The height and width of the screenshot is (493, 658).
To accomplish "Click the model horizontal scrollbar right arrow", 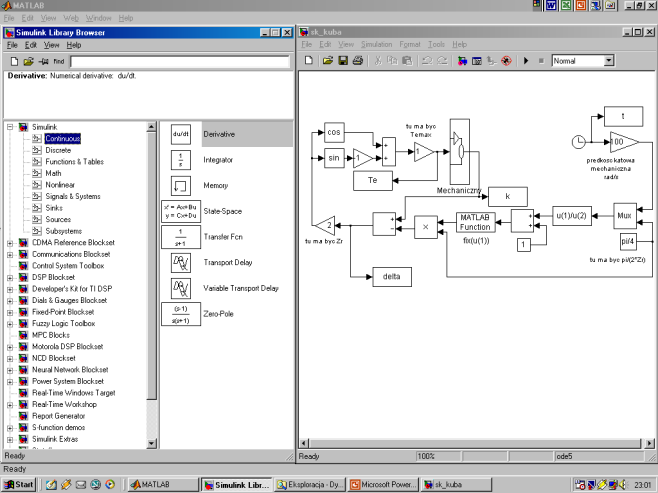I will coord(650,443).
